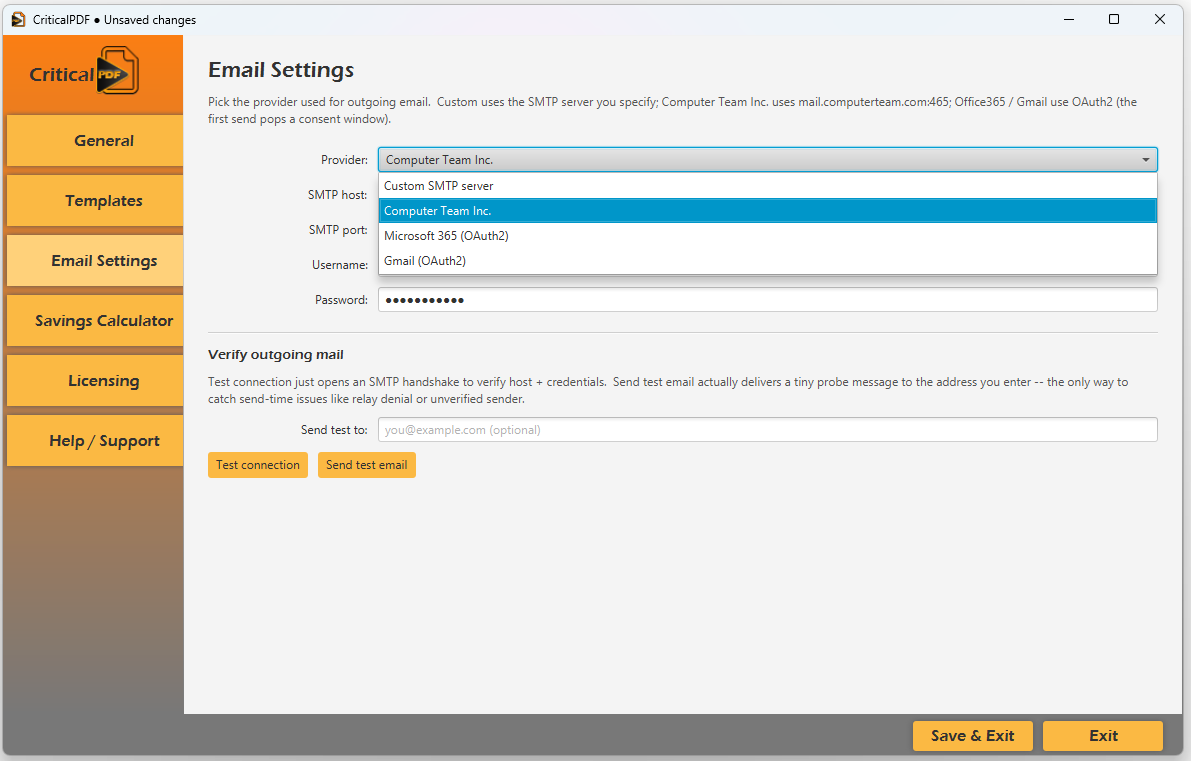Collapse the Provider dropdown arrow

point(1145,160)
